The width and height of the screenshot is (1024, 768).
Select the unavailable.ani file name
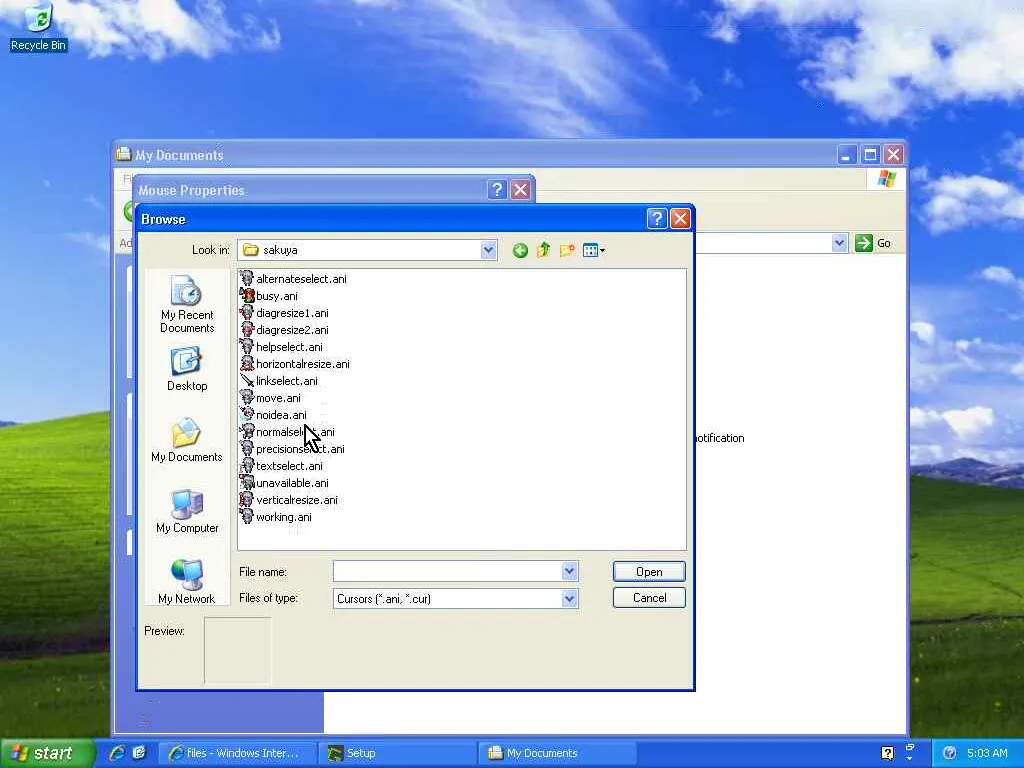coord(293,483)
